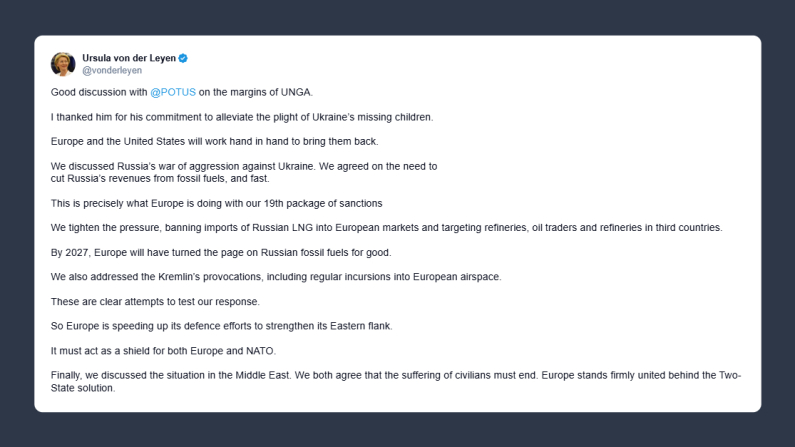Click the blue verified badge
The width and height of the screenshot is (795, 447).
tap(183, 58)
